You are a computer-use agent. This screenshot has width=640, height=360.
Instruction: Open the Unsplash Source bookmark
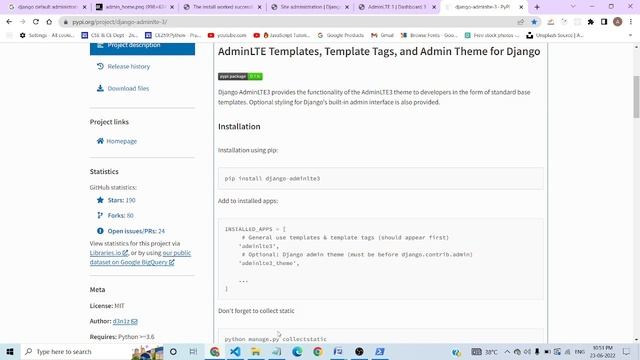tap(554, 36)
